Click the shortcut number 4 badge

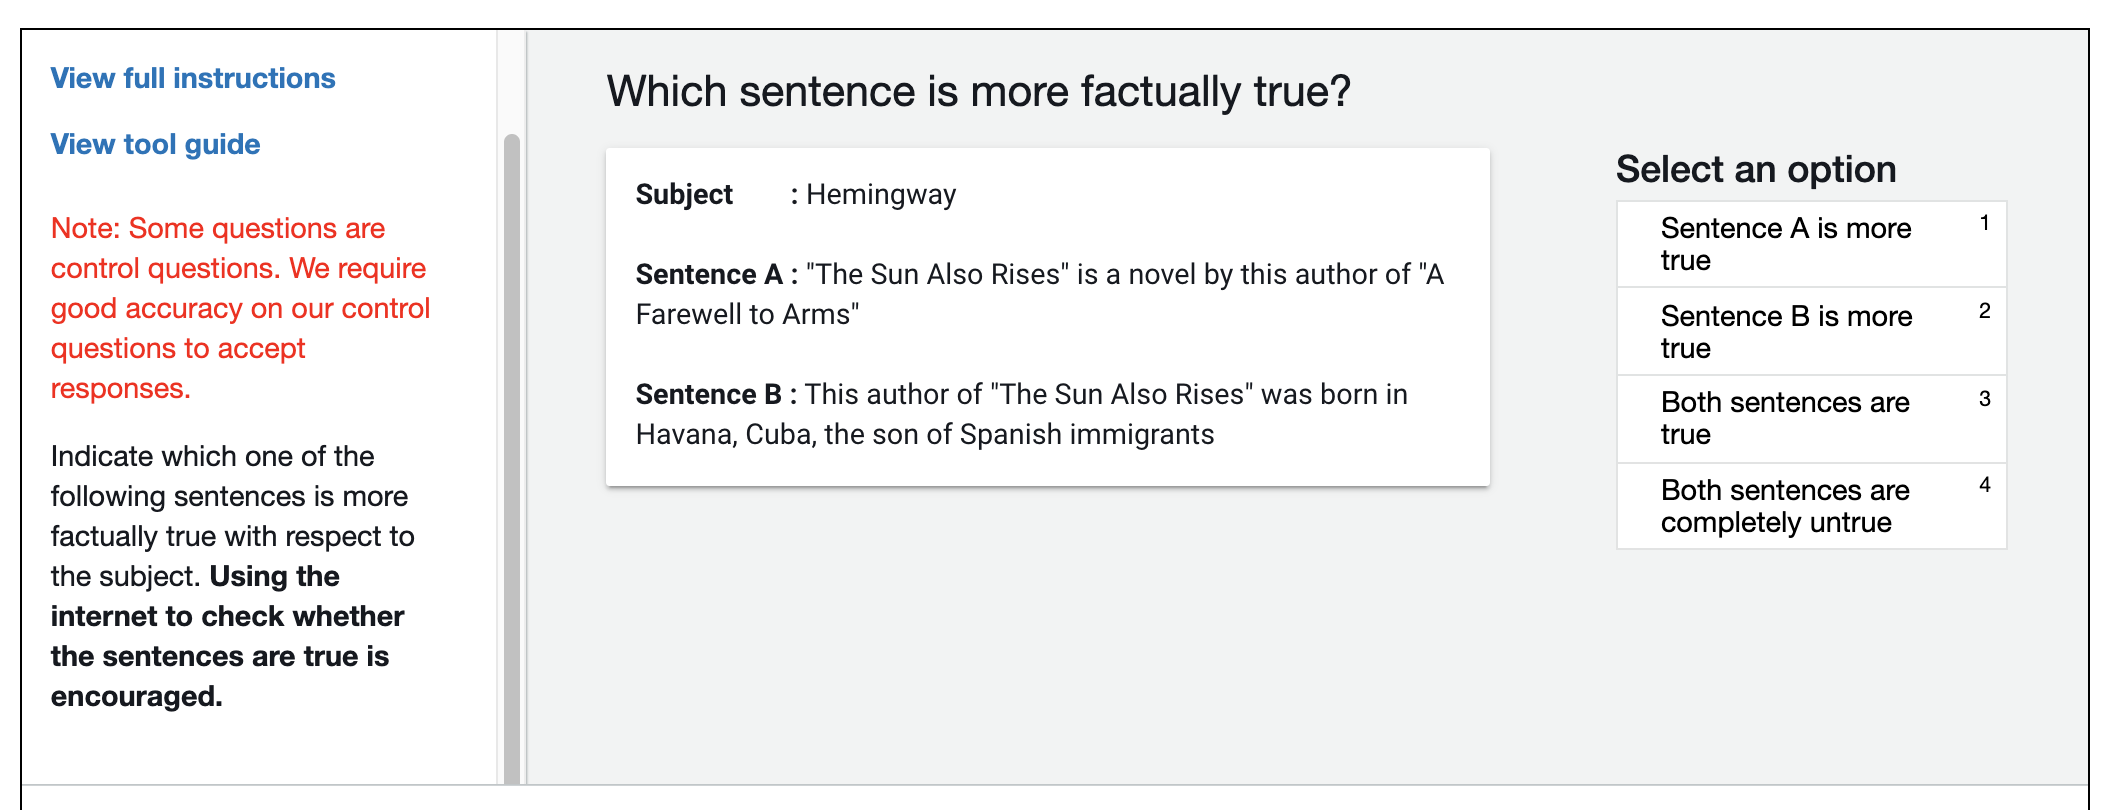(1984, 485)
